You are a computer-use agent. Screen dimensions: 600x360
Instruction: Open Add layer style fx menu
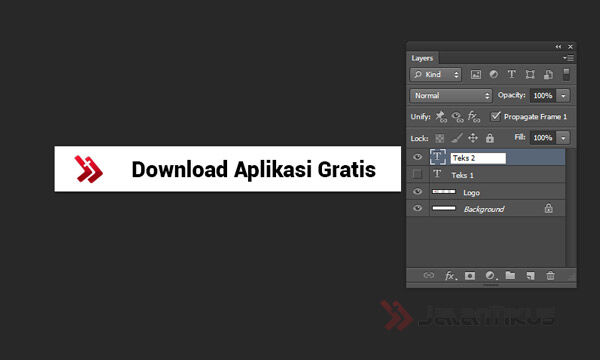pyautogui.click(x=451, y=275)
